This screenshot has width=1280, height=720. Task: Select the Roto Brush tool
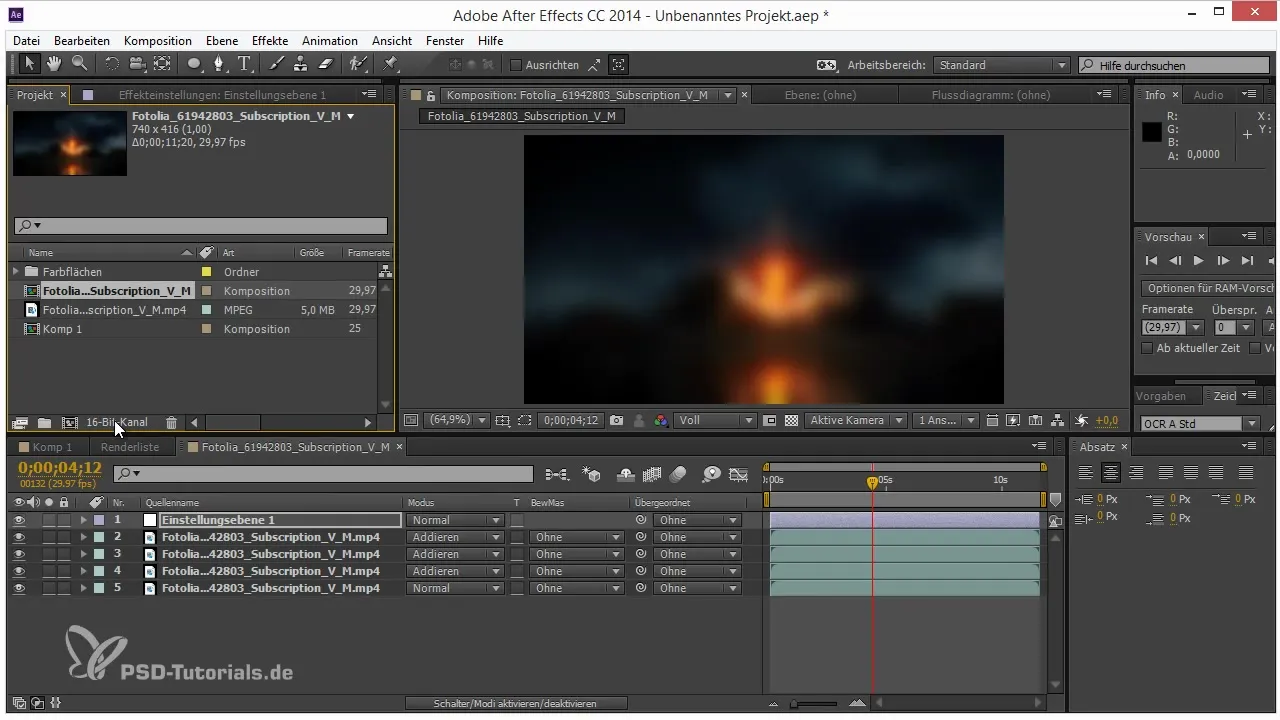click(357, 64)
